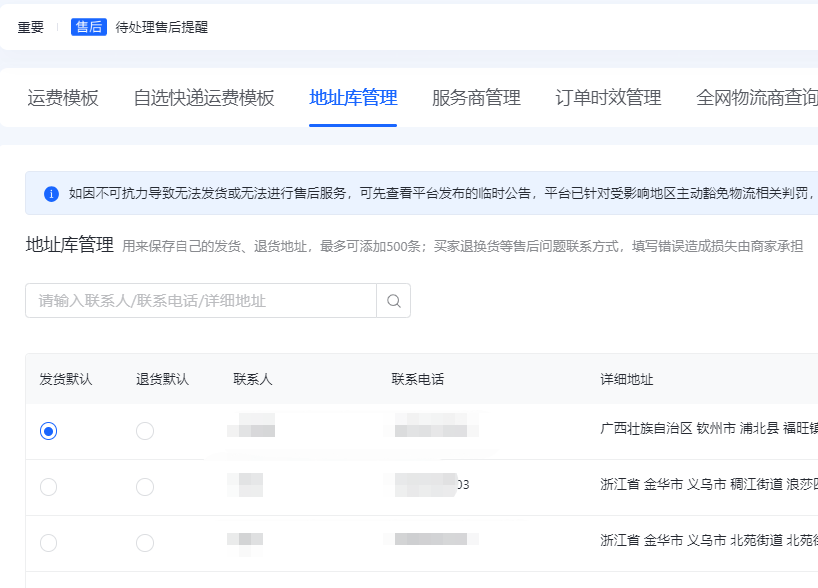This screenshot has height=588, width=818.
Task: Select the 地址库管理 tab
Action: [353, 98]
